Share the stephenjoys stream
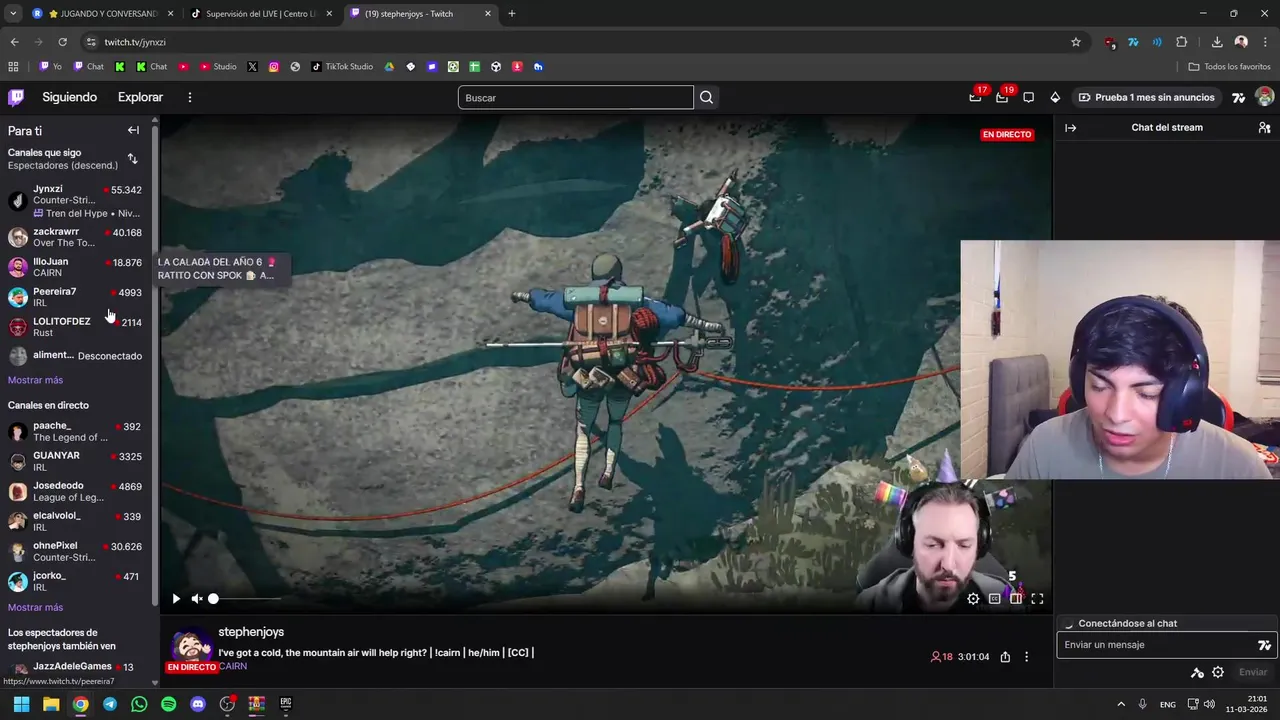This screenshot has height=720, width=1280. (1005, 657)
